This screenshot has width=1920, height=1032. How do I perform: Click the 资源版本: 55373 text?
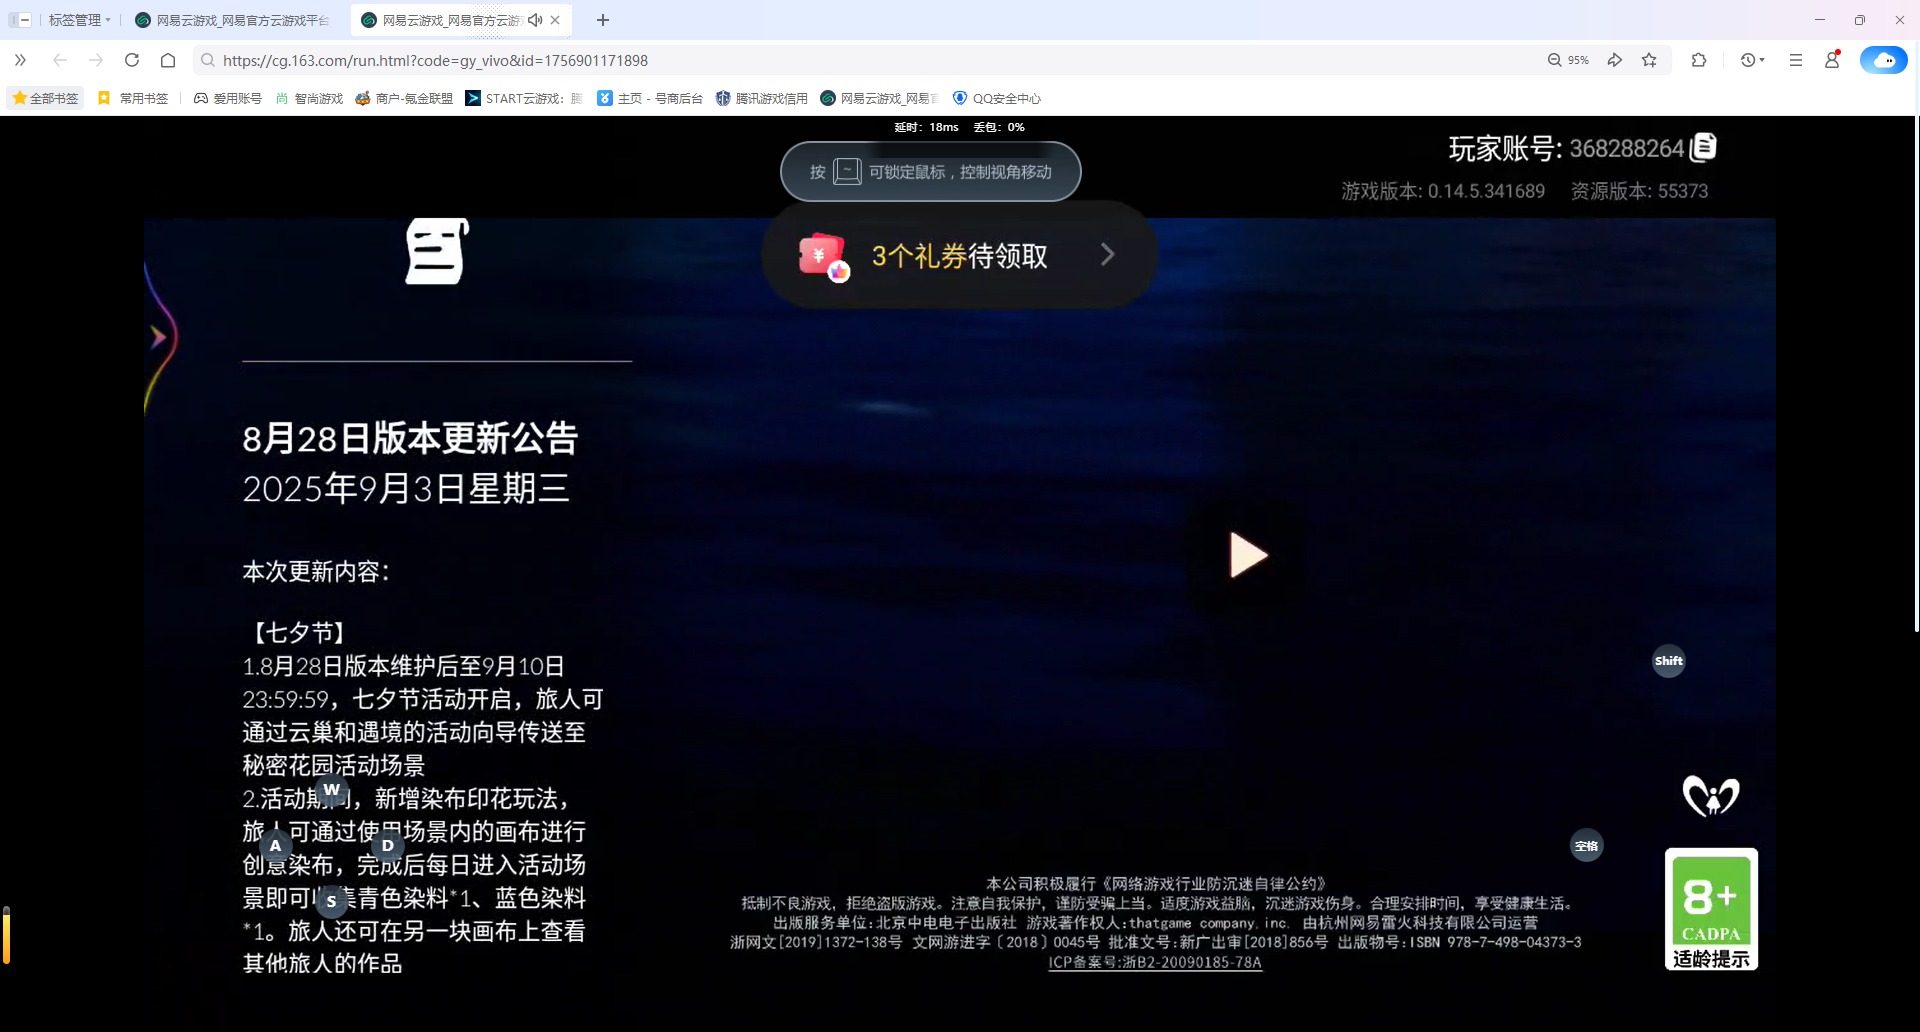click(1639, 191)
